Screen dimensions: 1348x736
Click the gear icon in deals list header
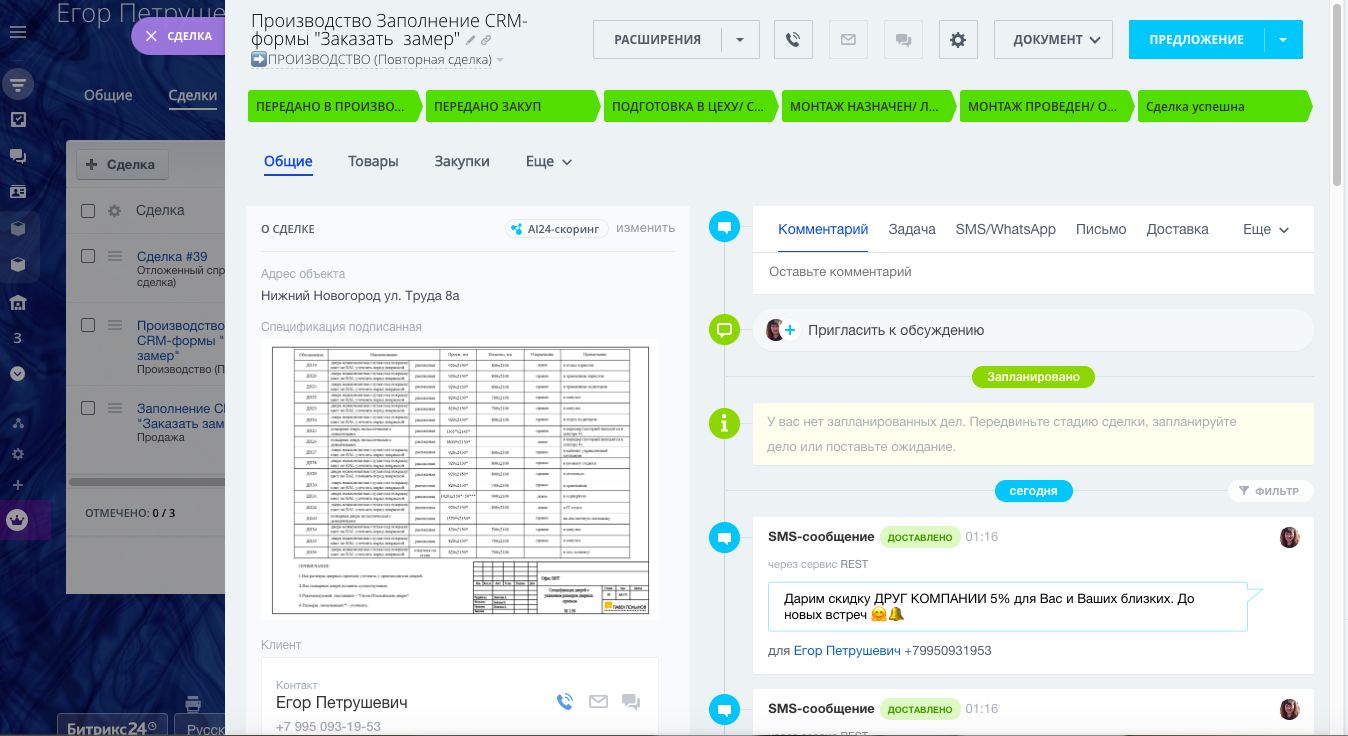[x=115, y=211]
